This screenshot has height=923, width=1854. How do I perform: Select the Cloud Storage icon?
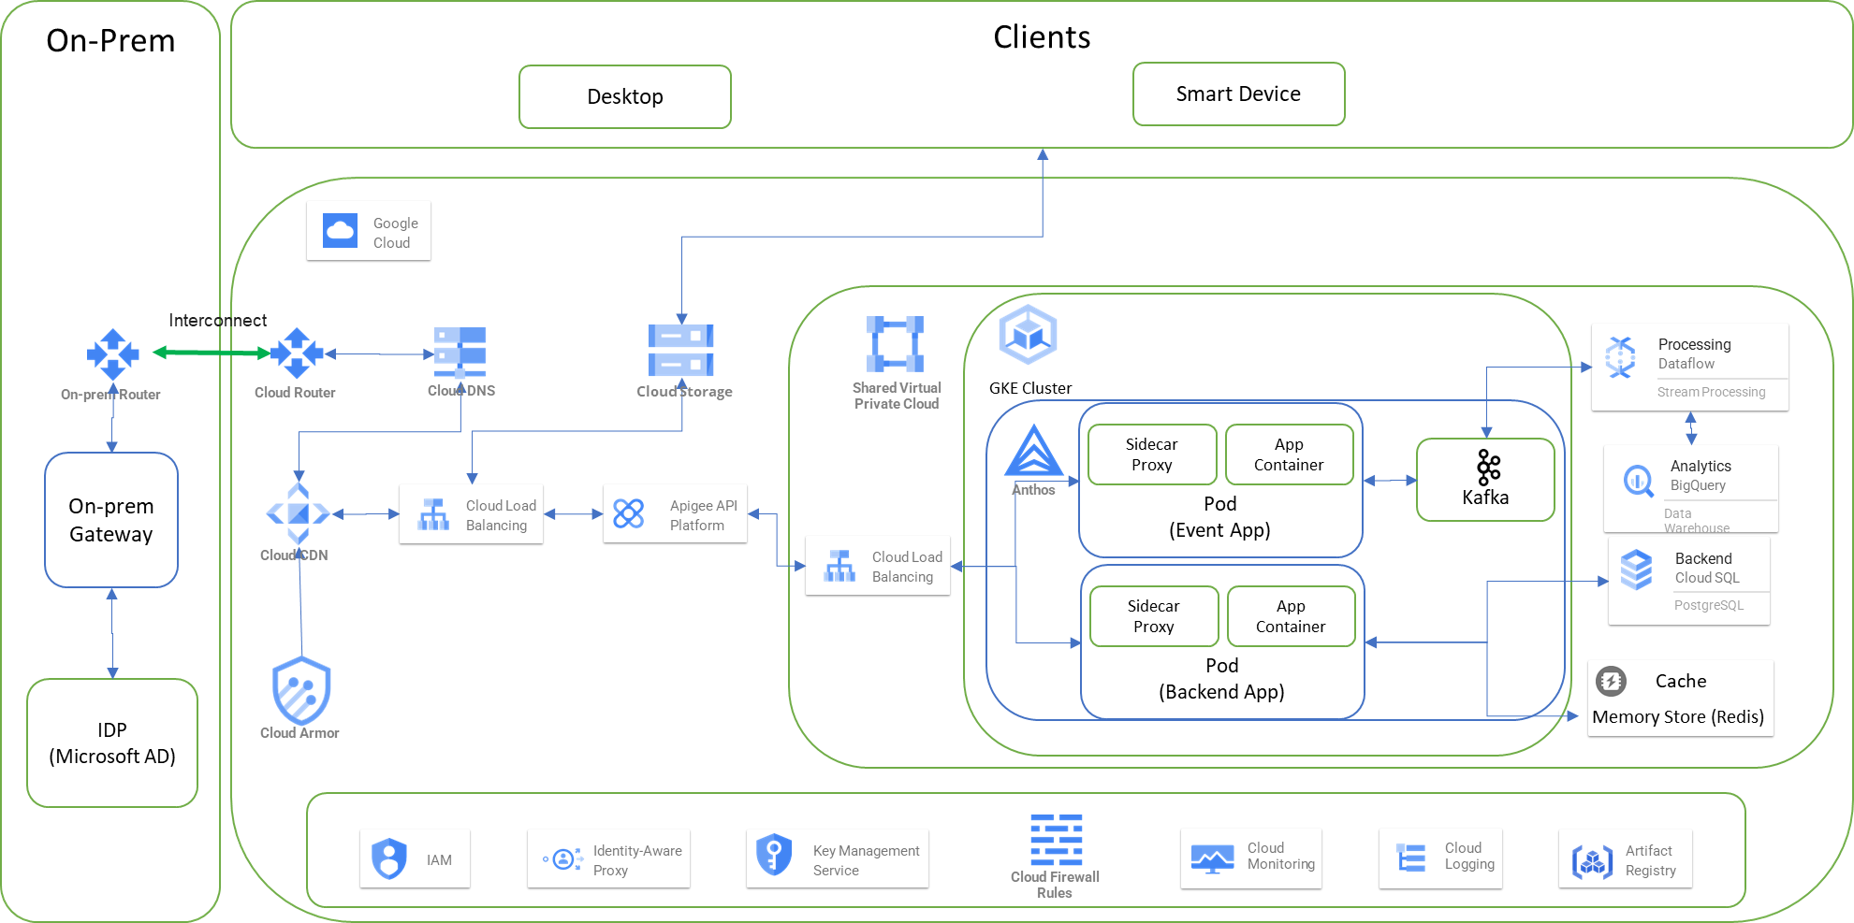tap(681, 350)
